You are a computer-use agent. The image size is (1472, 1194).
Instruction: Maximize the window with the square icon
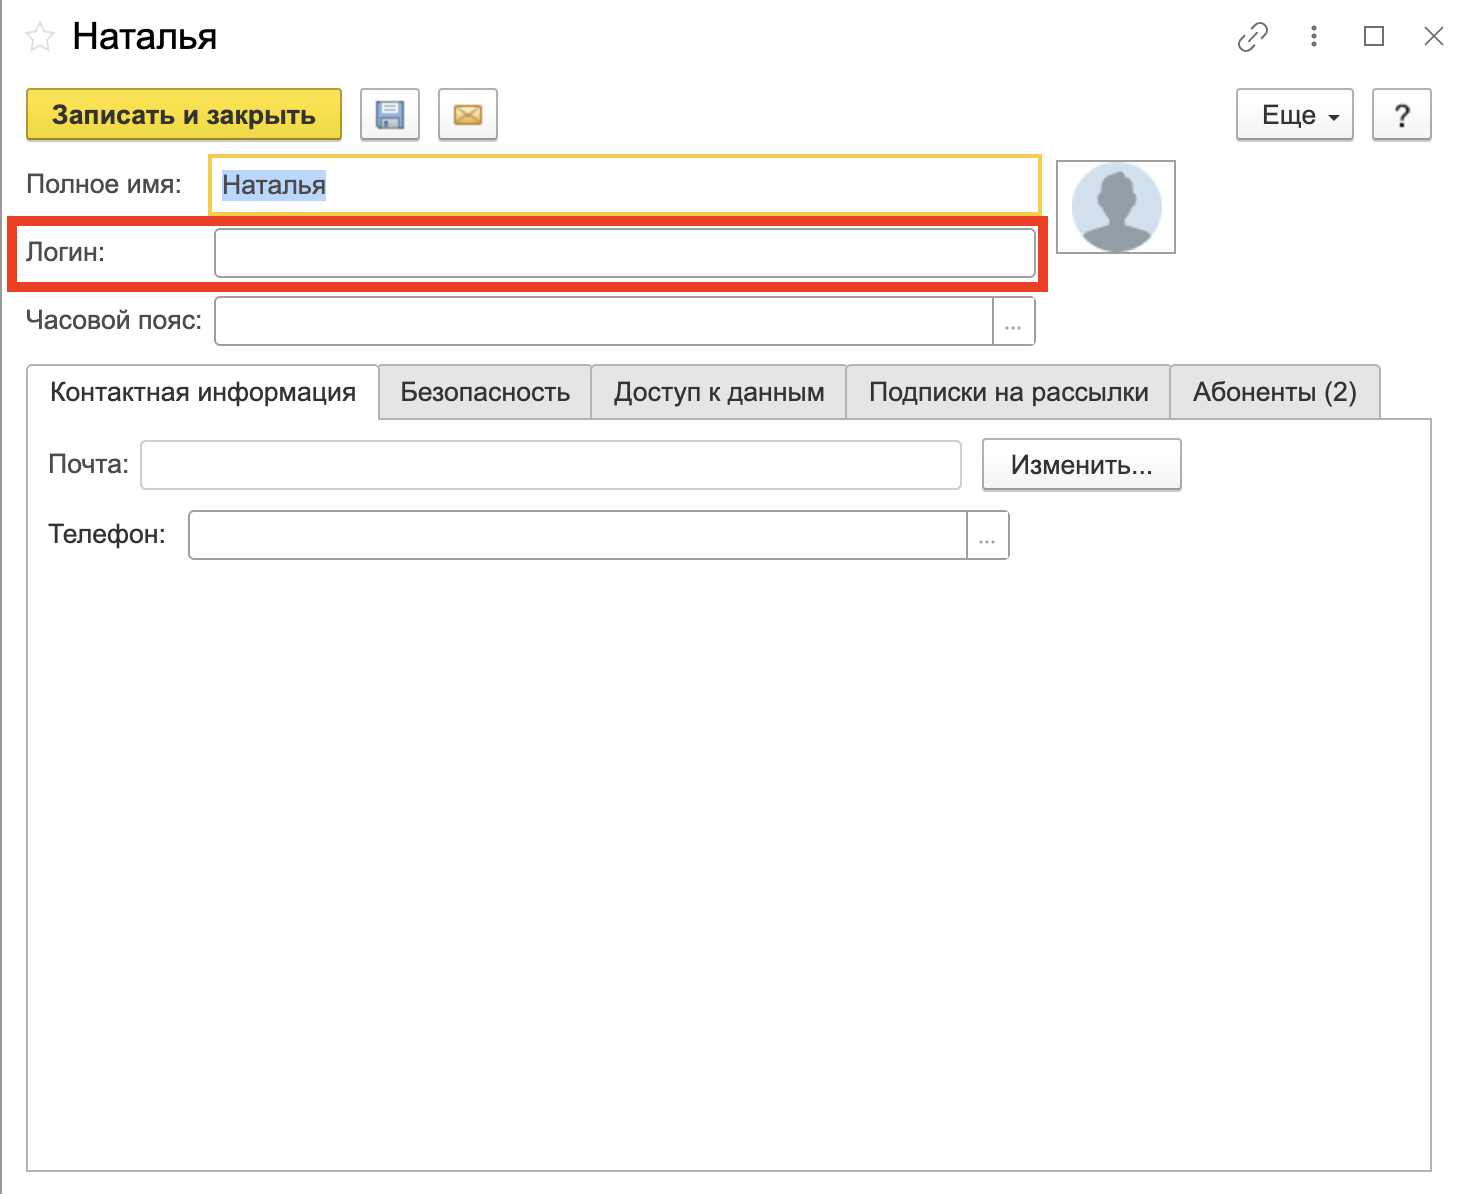[1374, 37]
